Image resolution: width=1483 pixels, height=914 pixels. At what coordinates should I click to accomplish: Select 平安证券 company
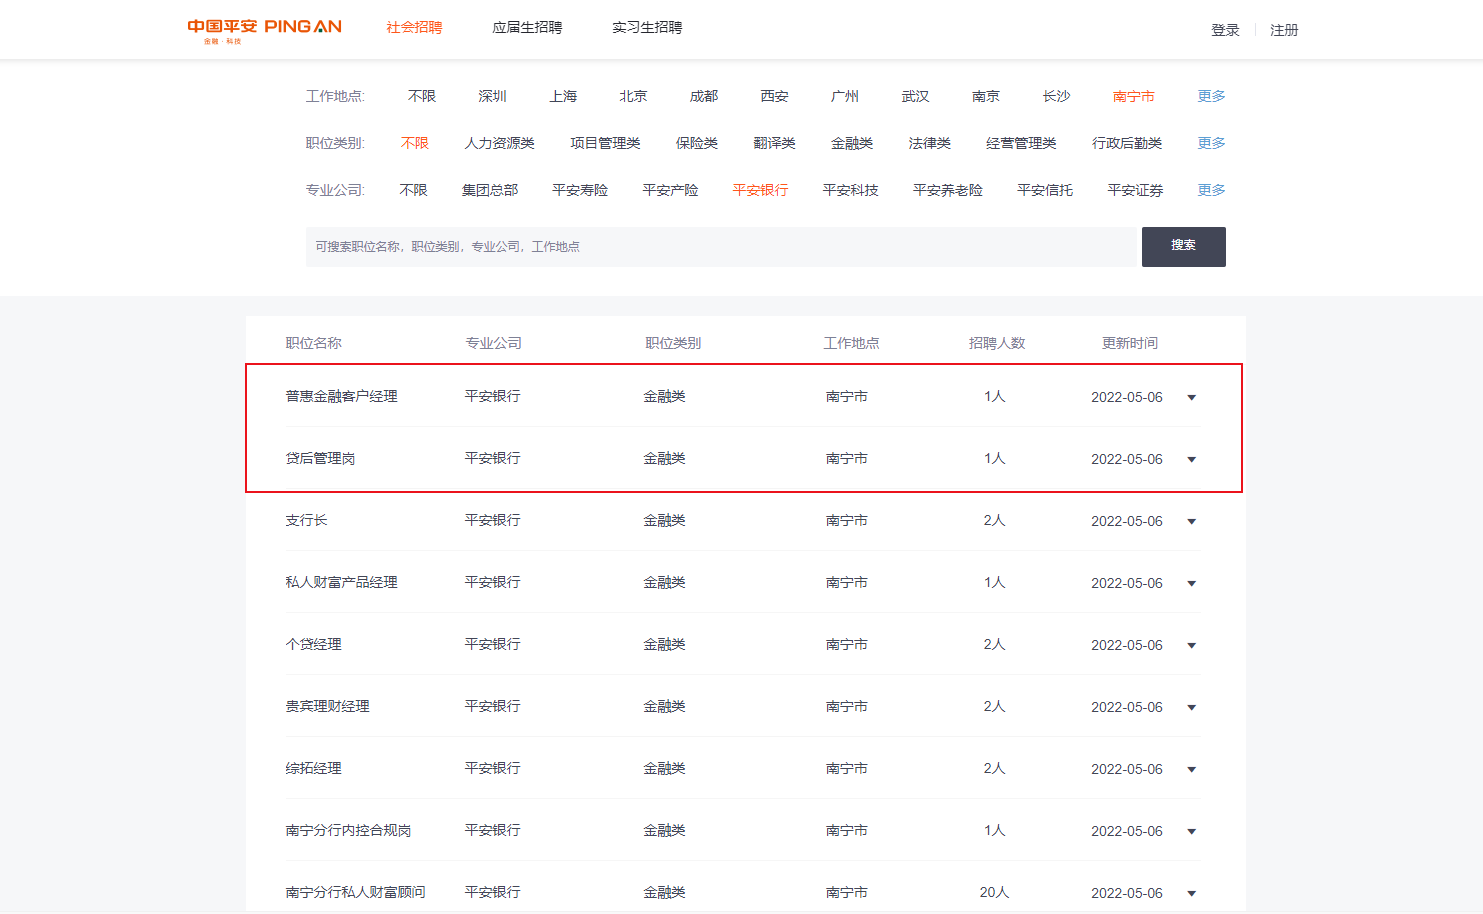[1135, 190]
